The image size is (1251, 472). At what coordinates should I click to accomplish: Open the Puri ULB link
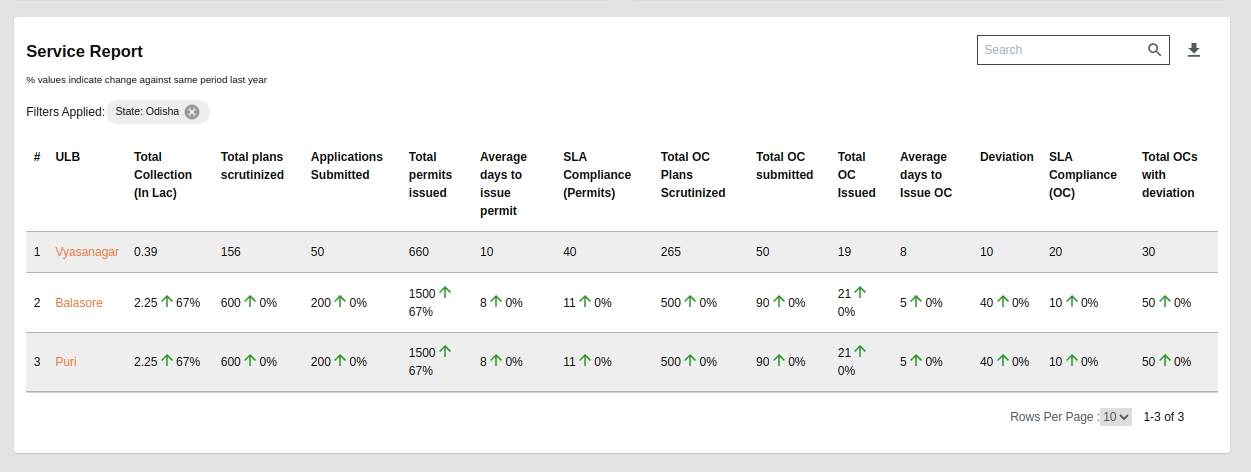[66, 362]
